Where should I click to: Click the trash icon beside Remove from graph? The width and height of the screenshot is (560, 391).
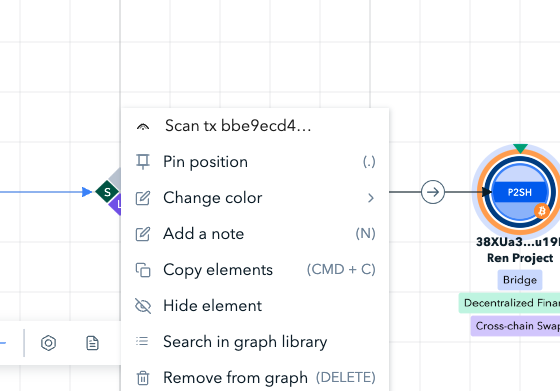[143, 378]
